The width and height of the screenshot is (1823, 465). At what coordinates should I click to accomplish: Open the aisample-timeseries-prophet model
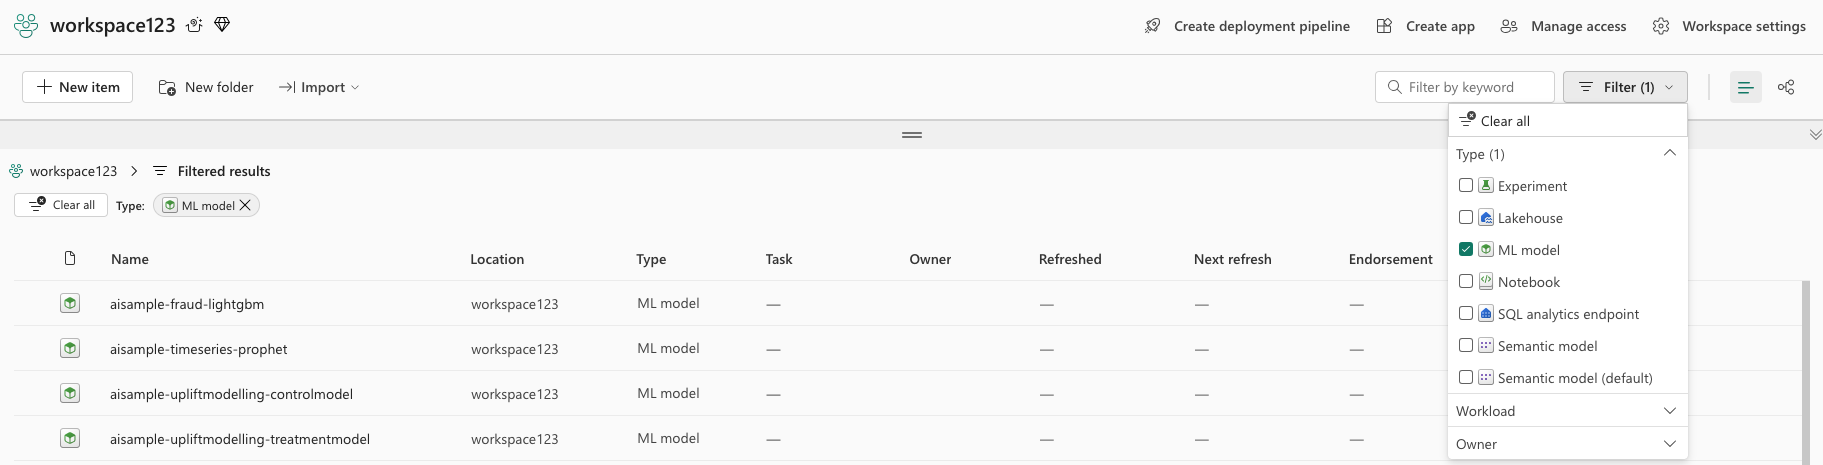tap(198, 349)
